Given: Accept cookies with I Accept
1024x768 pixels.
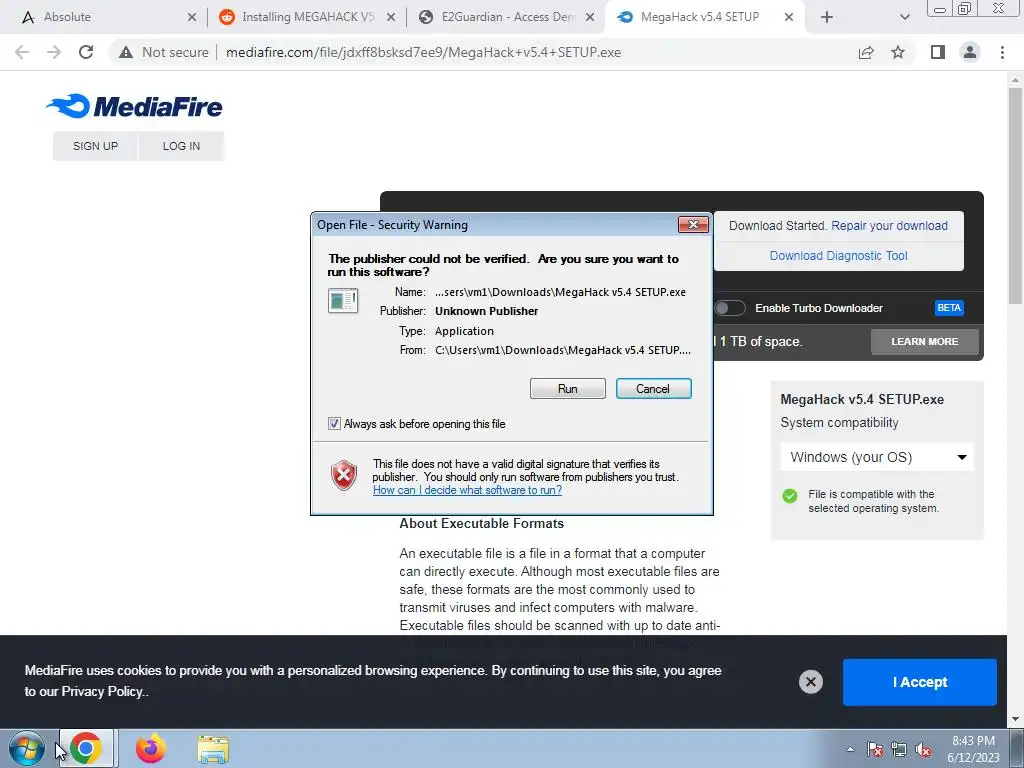Looking at the screenshot, I should (x=920, y=682).
